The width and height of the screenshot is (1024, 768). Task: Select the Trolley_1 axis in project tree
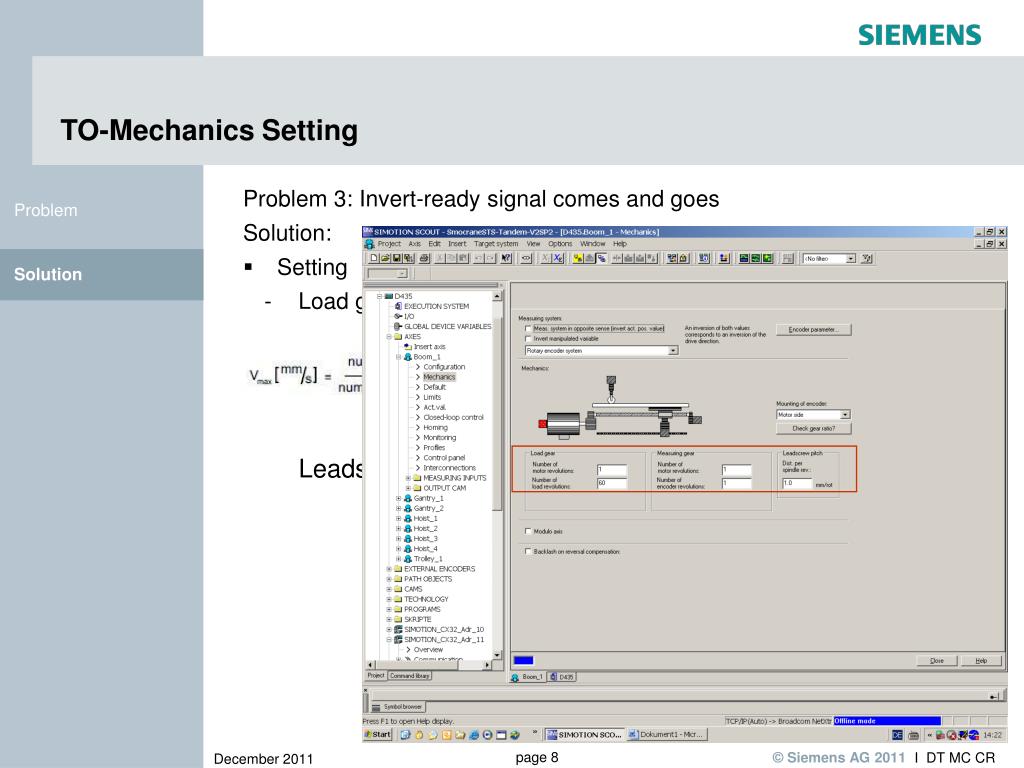coord(428,559)
